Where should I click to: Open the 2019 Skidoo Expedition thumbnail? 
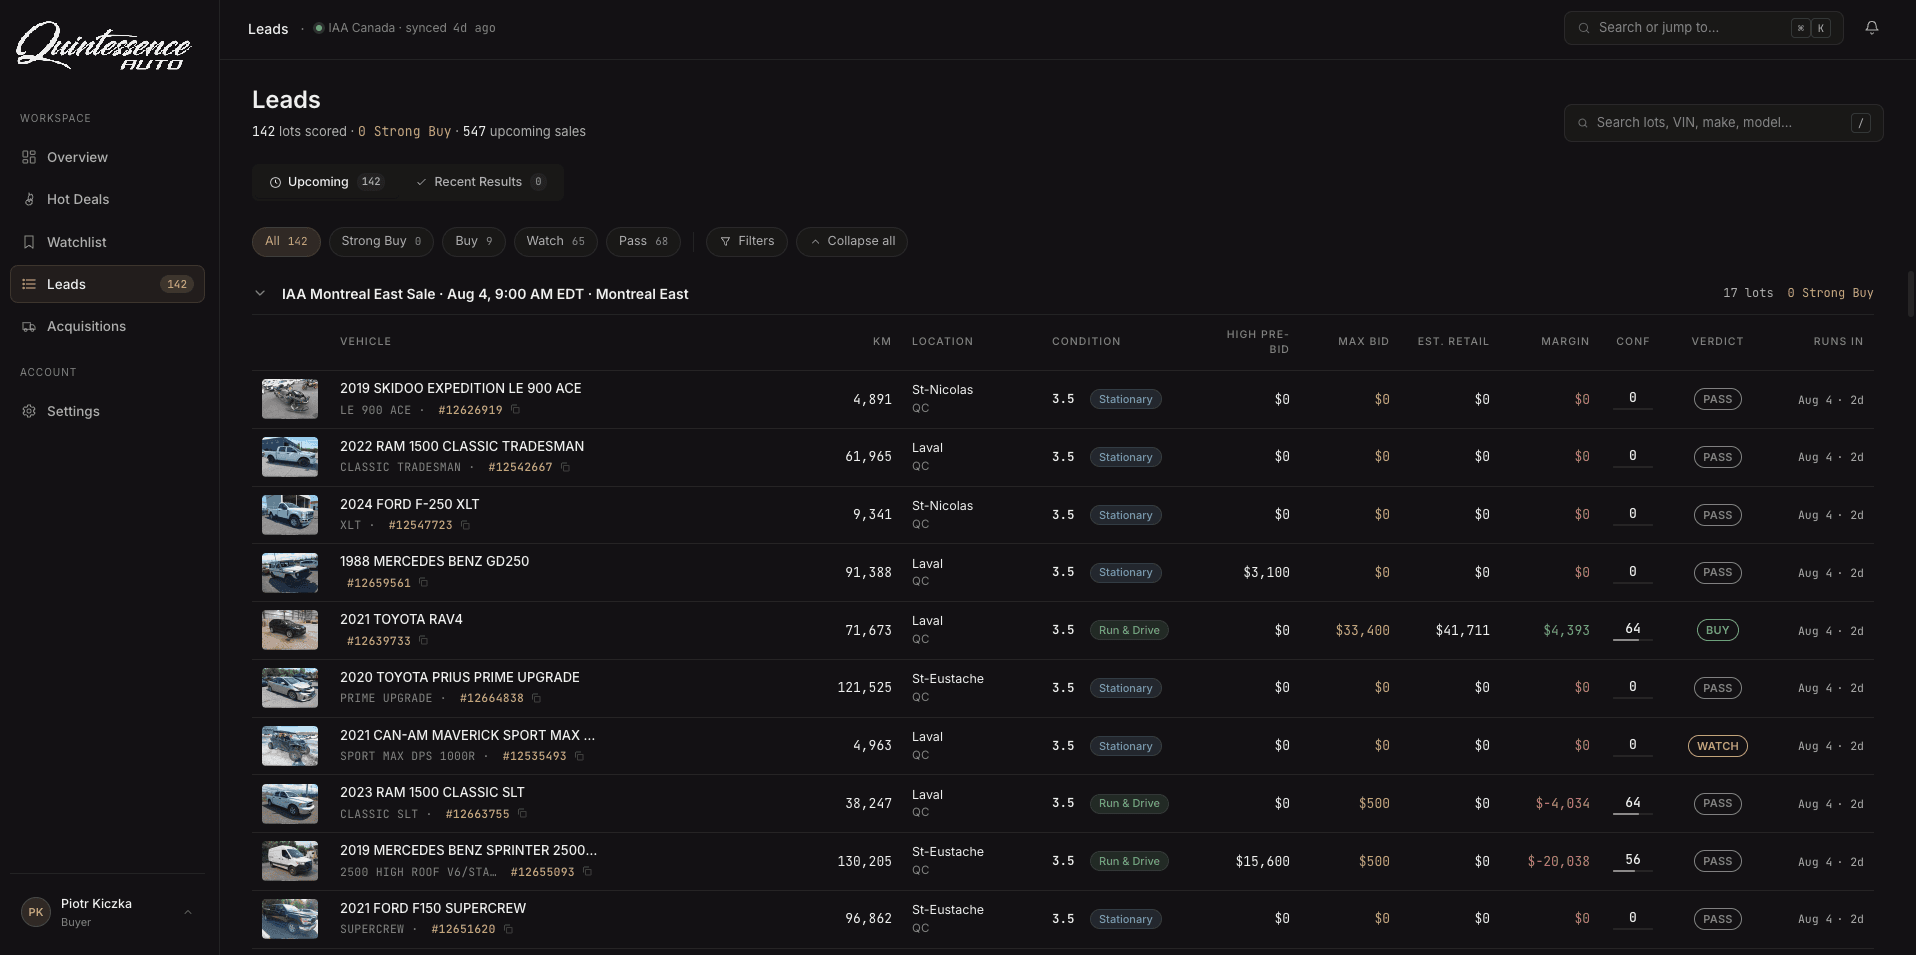click(x=290, y=399)
